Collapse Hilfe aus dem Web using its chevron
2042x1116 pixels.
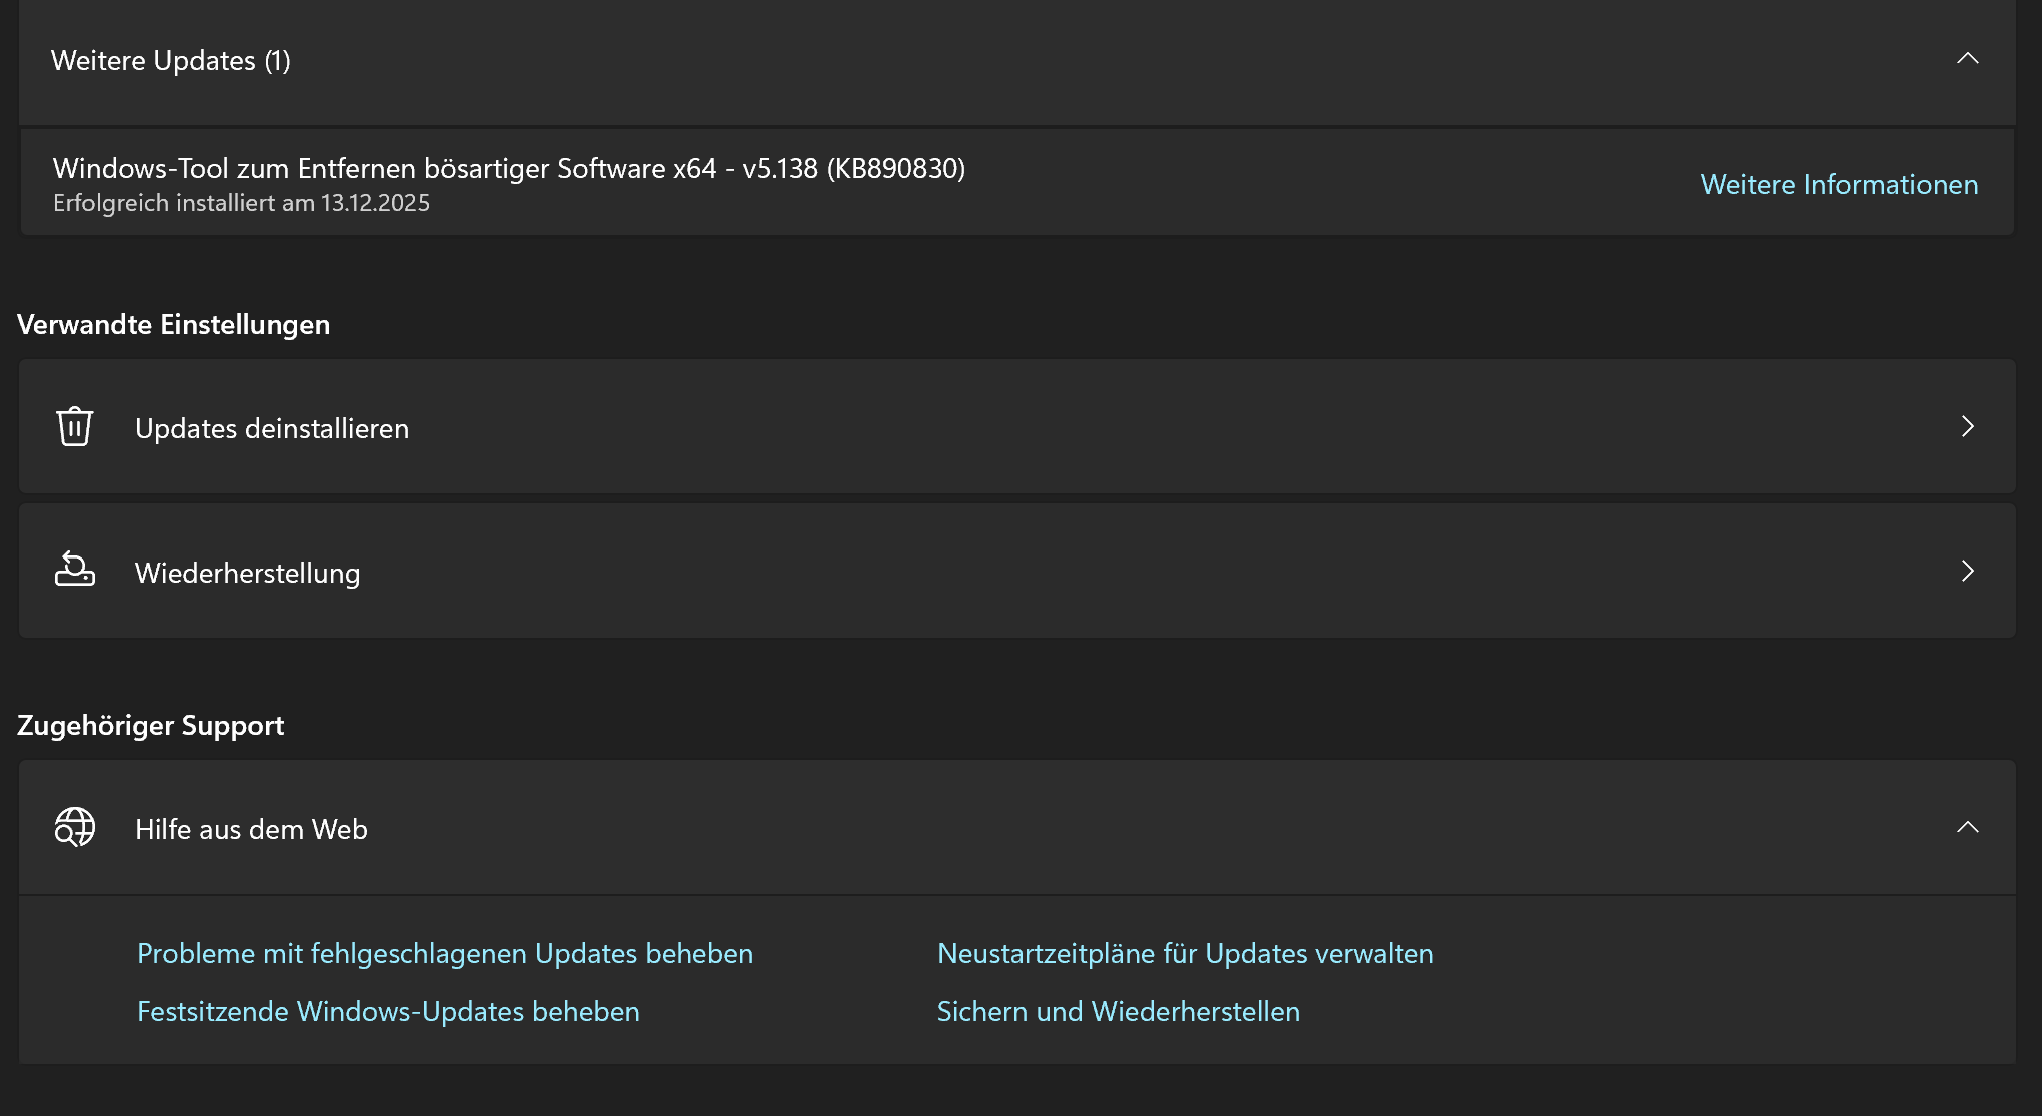(x=1967, y=827)
